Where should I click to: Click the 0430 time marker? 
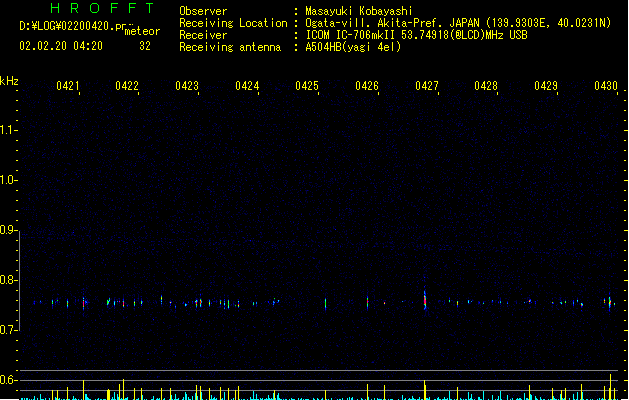click(x=606, y=86)
